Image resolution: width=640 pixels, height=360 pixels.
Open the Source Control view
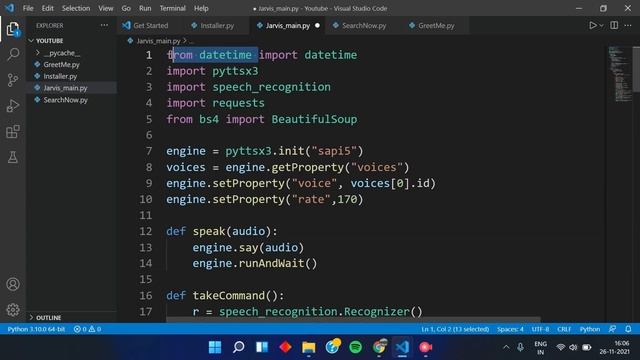(13, 80)
